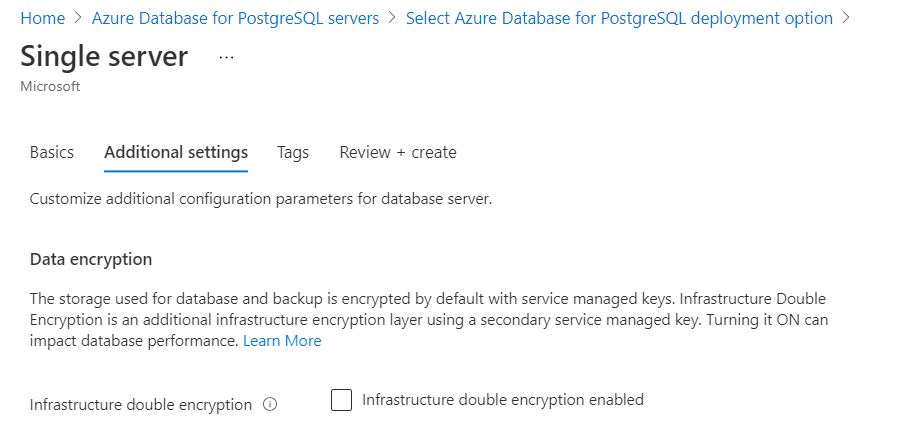
Task: Navigate to Home in the breadcrumb
Action: click(x=42, y=19)
